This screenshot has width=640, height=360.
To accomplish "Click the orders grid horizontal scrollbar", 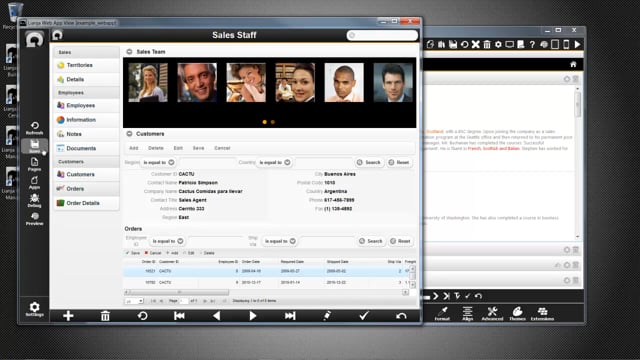I will [x=178, y=292].
